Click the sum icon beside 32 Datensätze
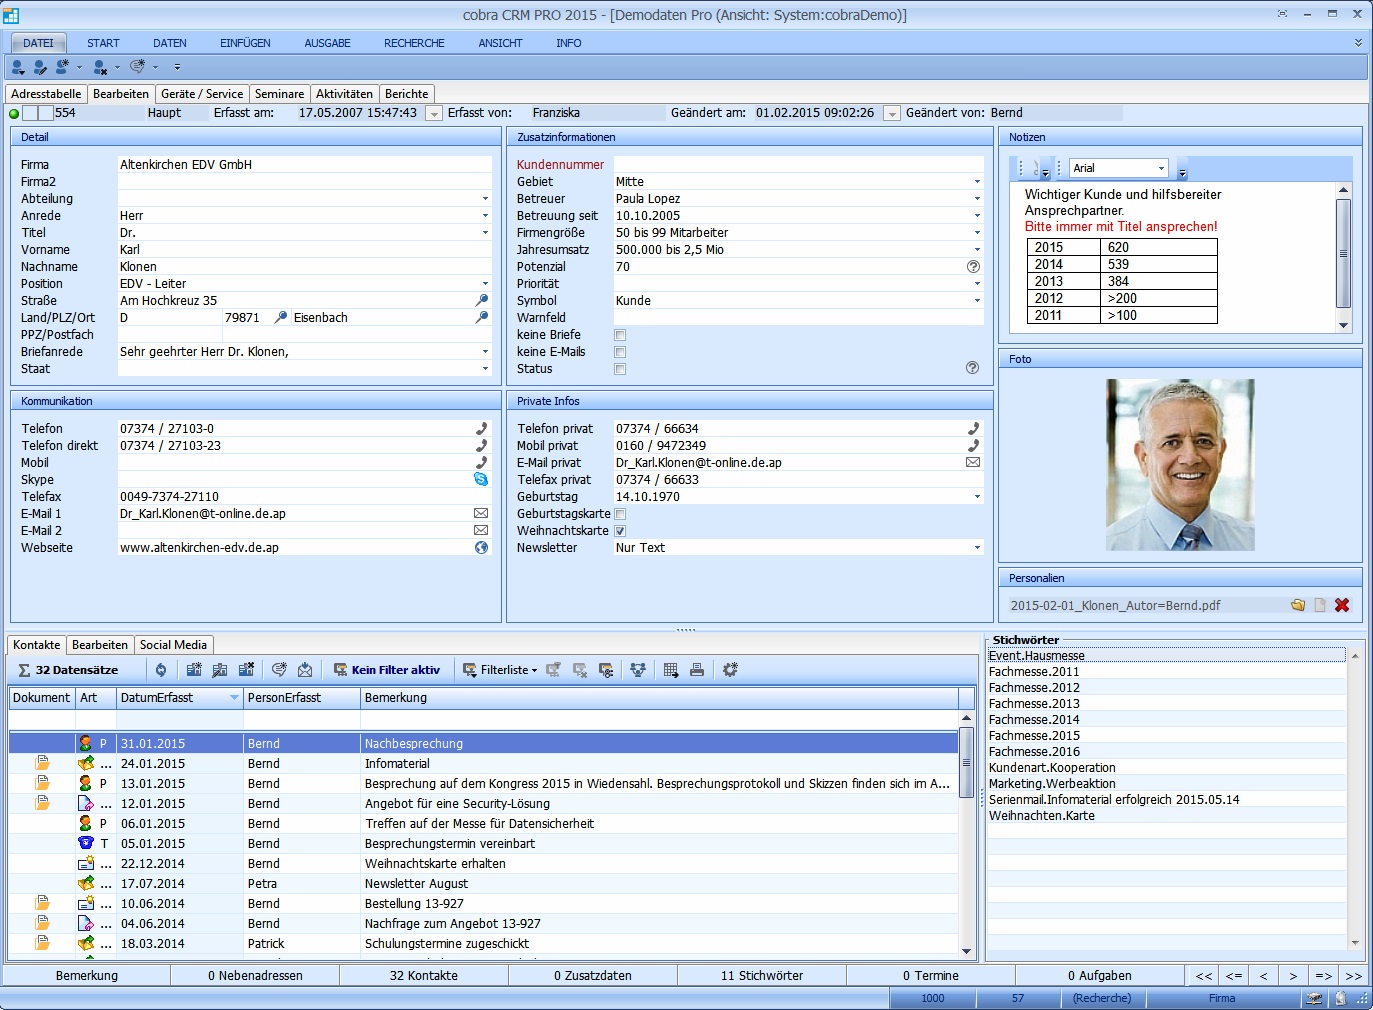The width and height of the screenshot is (1373, 1010). [24, 670]
